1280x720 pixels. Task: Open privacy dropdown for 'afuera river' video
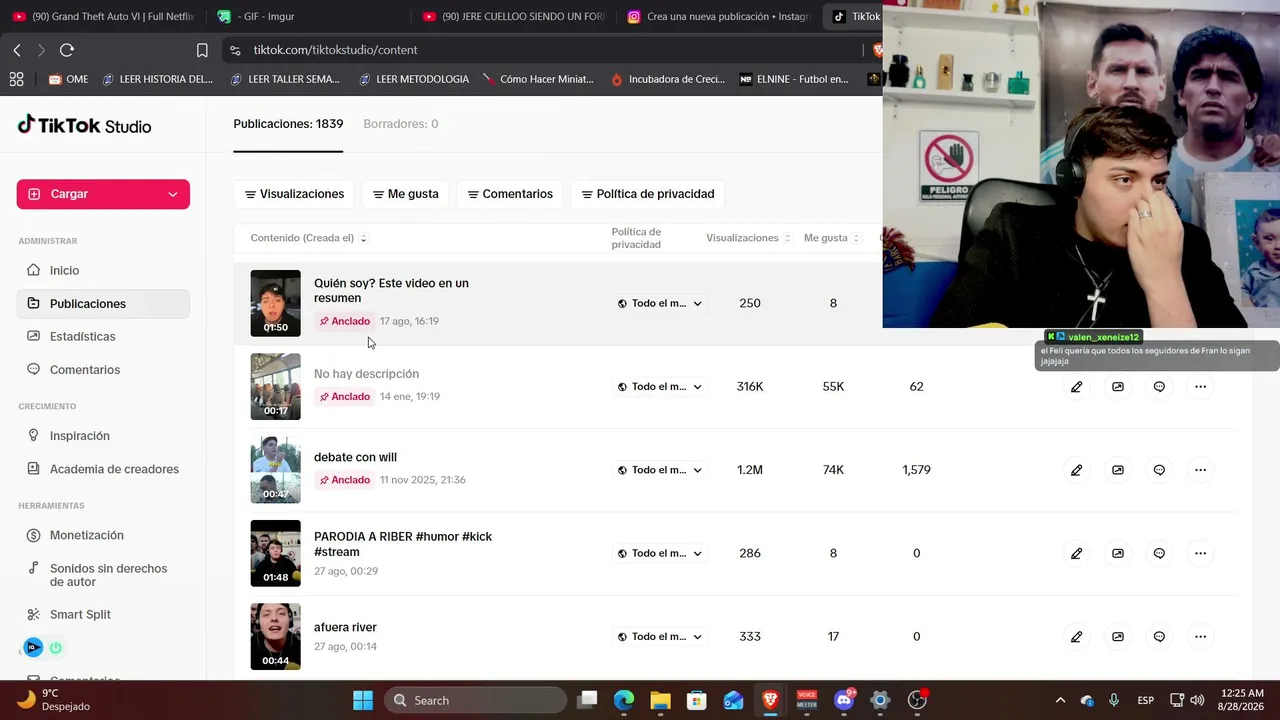coord(660,636)
